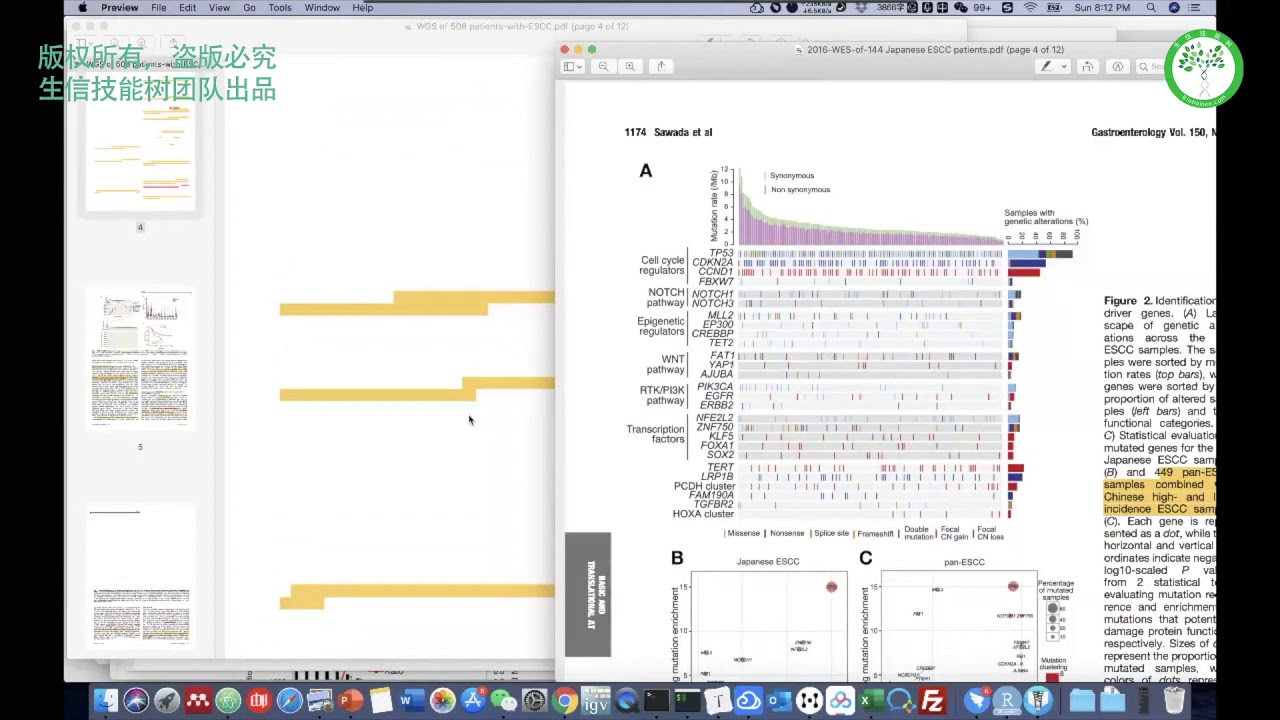Open Spotlight search in the menu bar

pos(1151,8)
